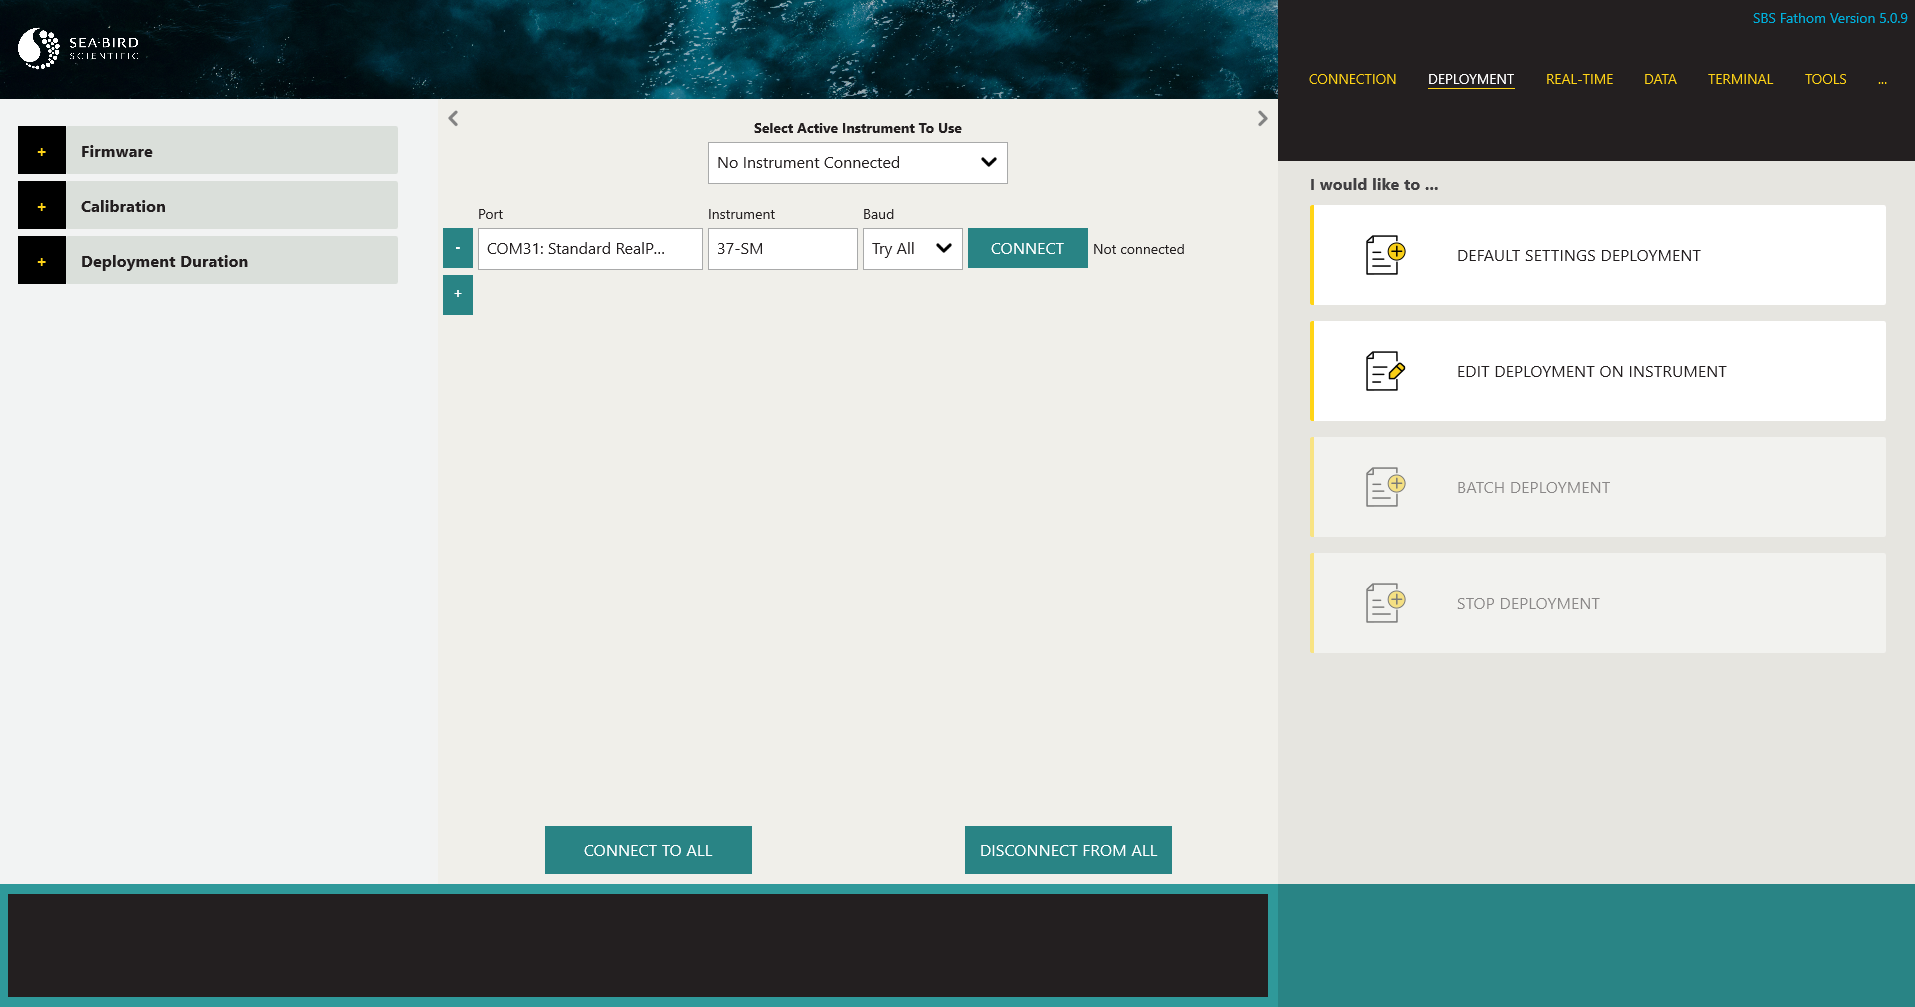The height and width of the screenshot is (1007, 1915).
Task: Click the Sea-Bird Scientific logo
Action: click(x=78, y=48)
